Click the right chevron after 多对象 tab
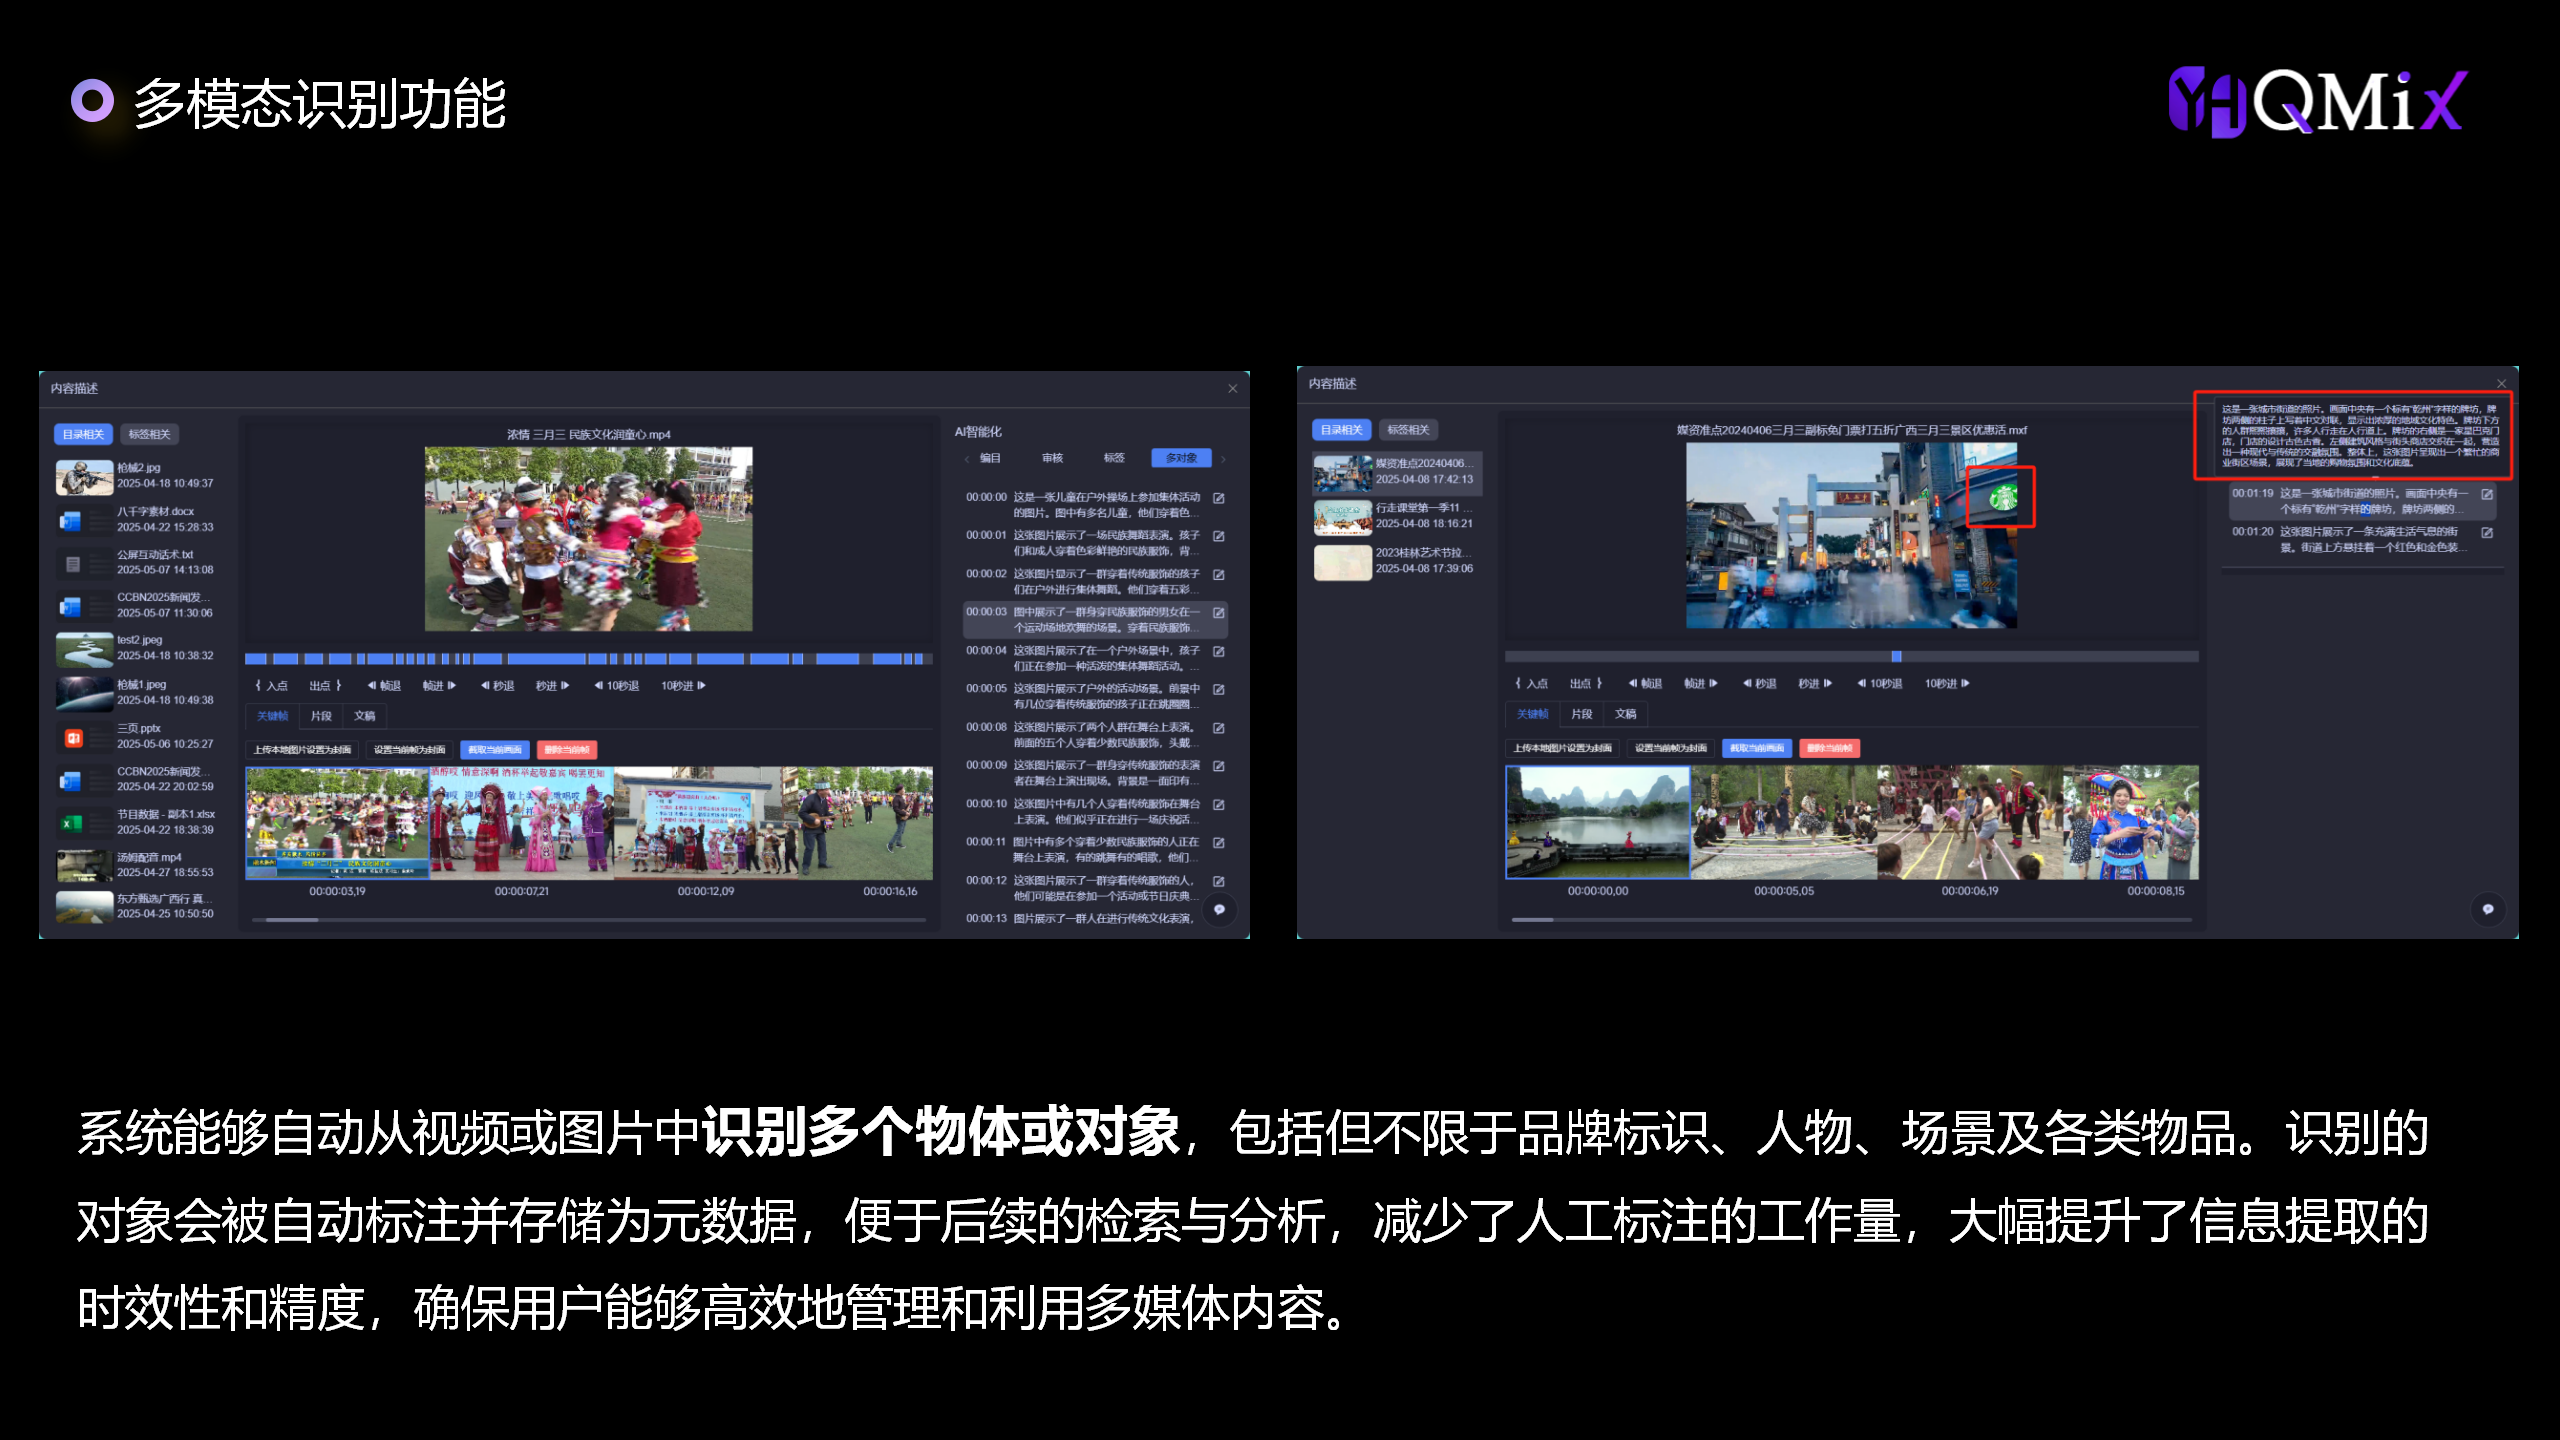Image resolution: width=2560 pixels, height=1440 pixels. [x=1223, y=459]
